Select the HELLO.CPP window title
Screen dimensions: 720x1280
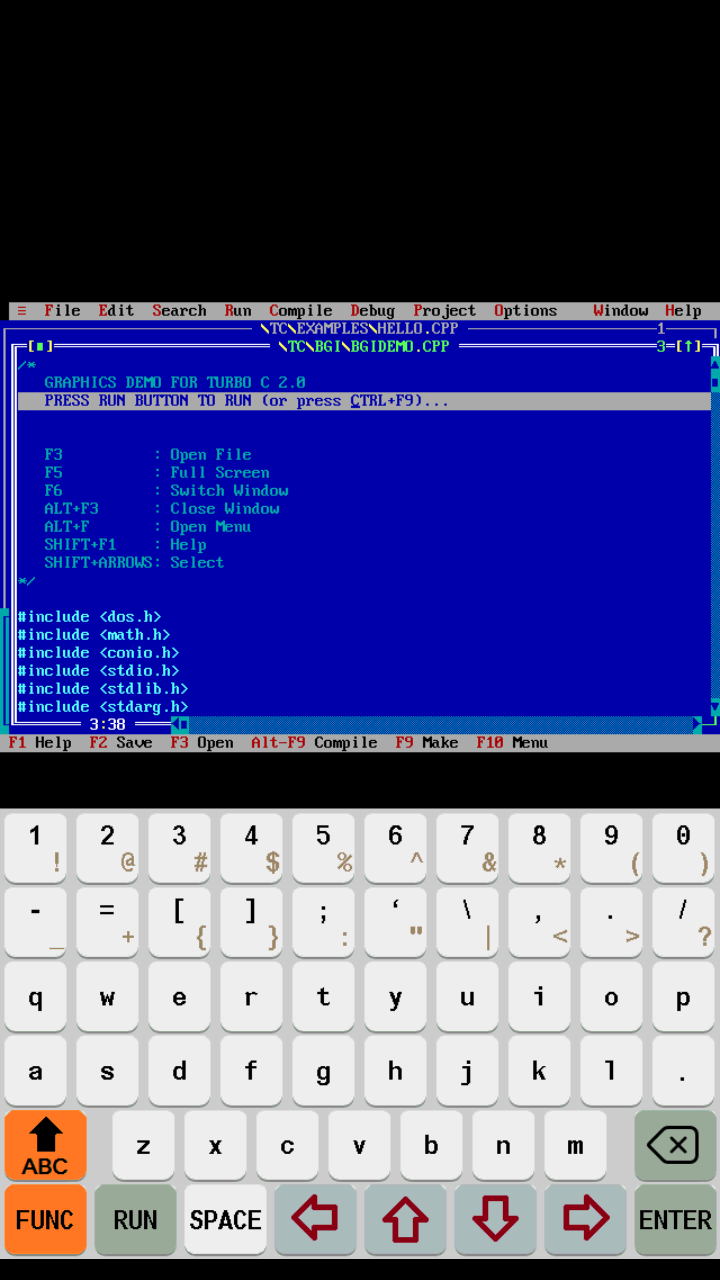coord(359,329)
